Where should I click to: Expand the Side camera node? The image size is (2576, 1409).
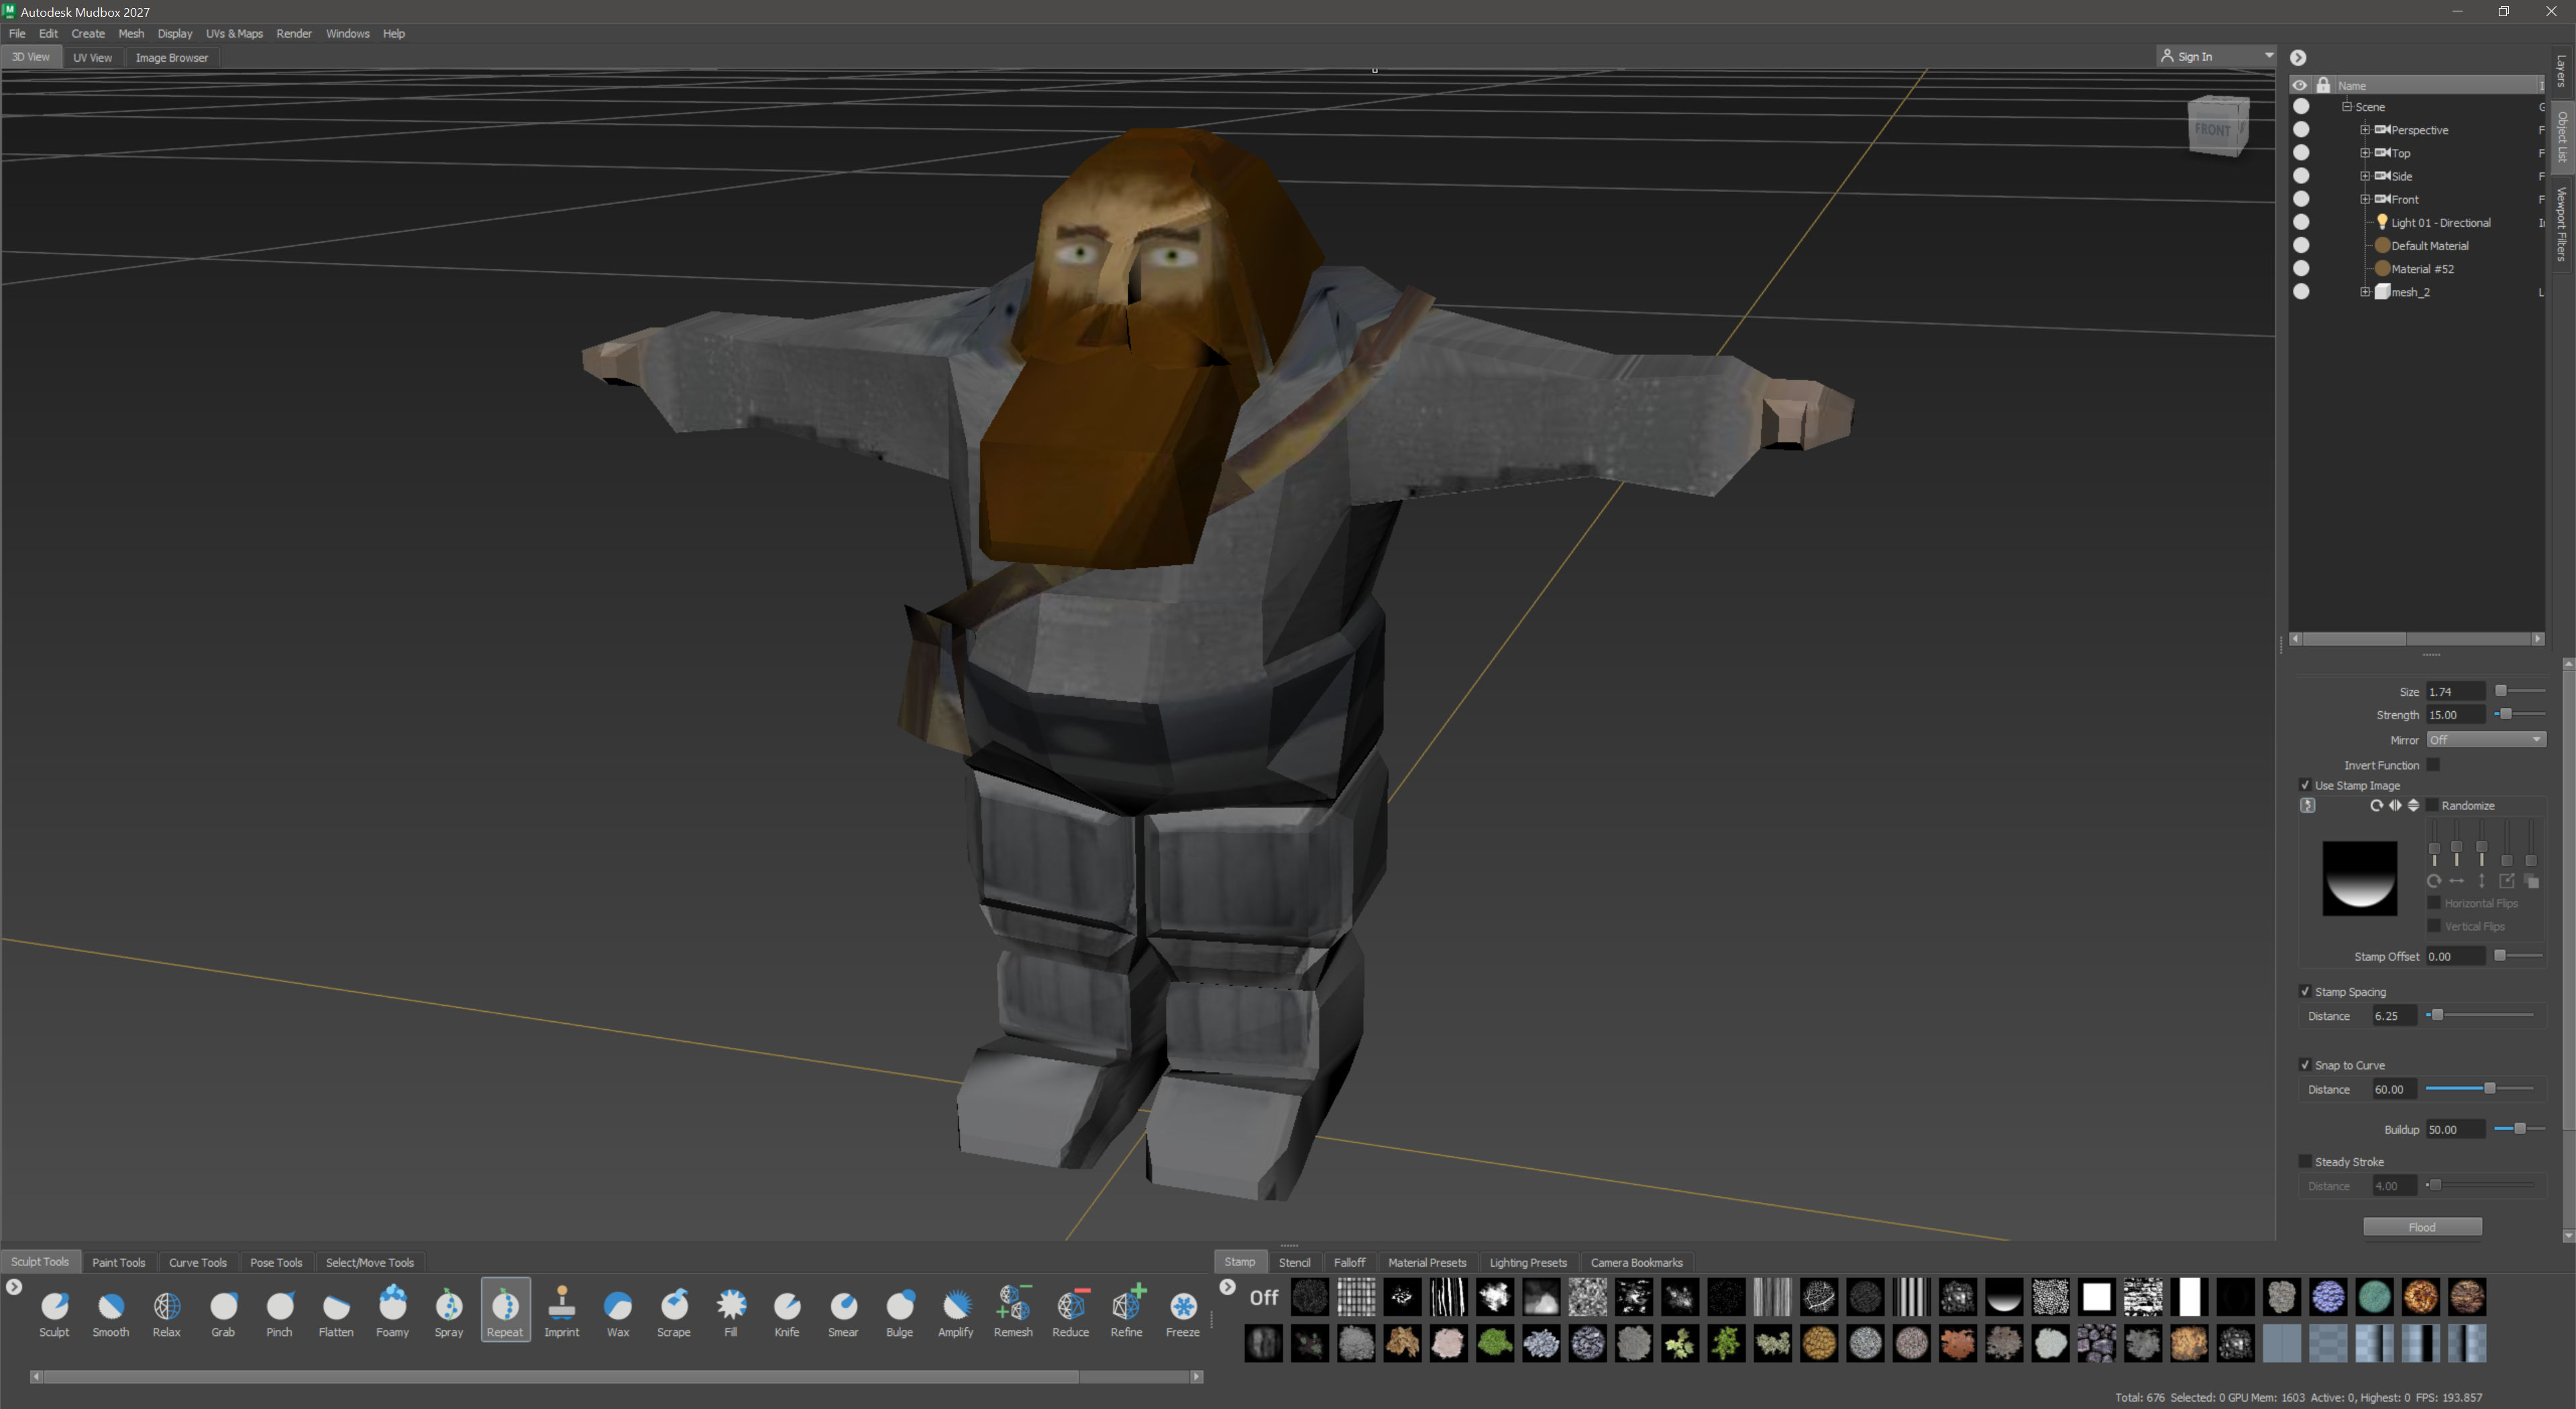2365,175
